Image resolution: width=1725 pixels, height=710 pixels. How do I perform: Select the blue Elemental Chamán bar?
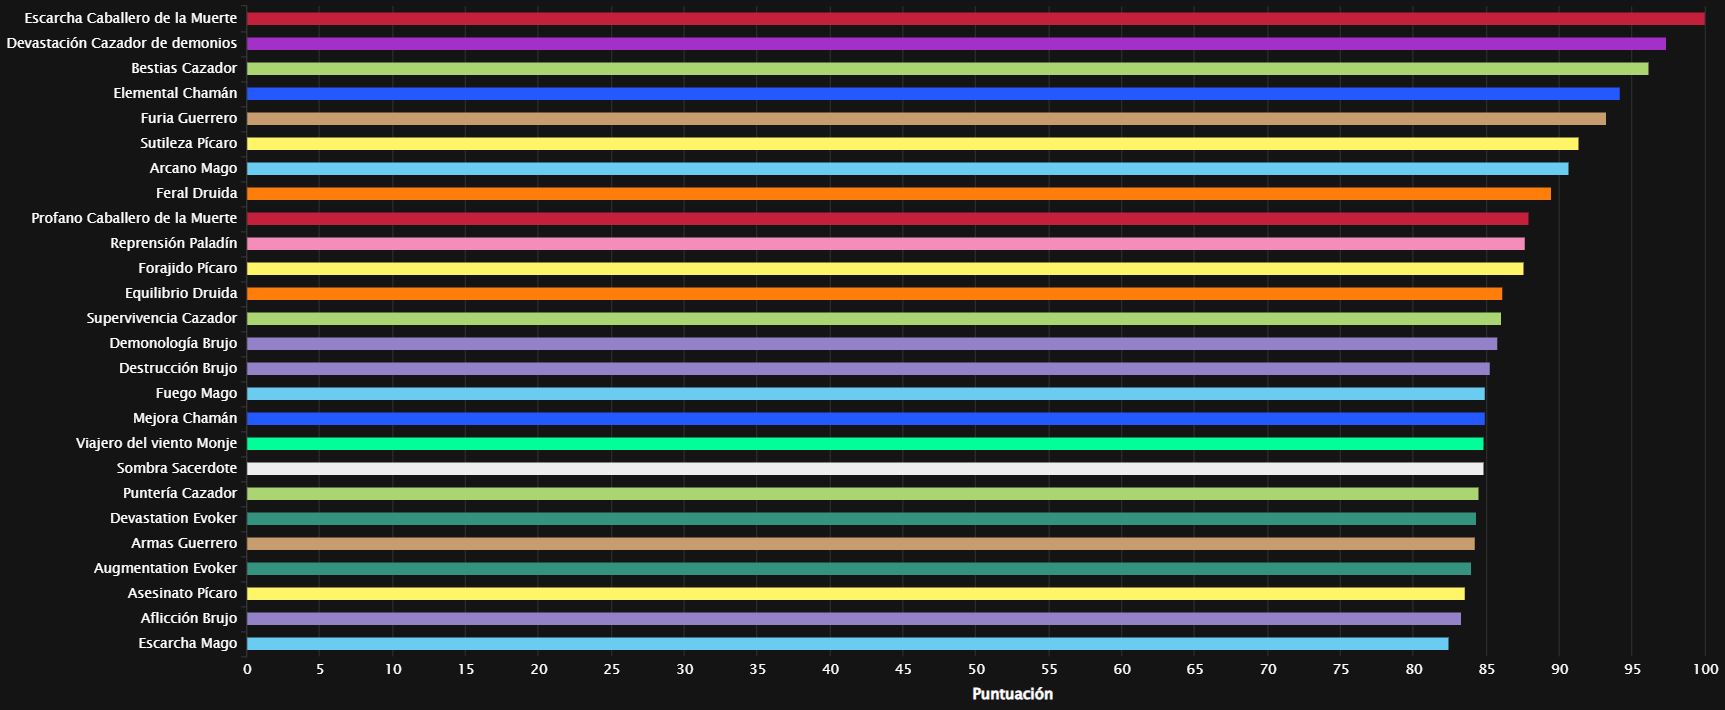coord(933,94)
